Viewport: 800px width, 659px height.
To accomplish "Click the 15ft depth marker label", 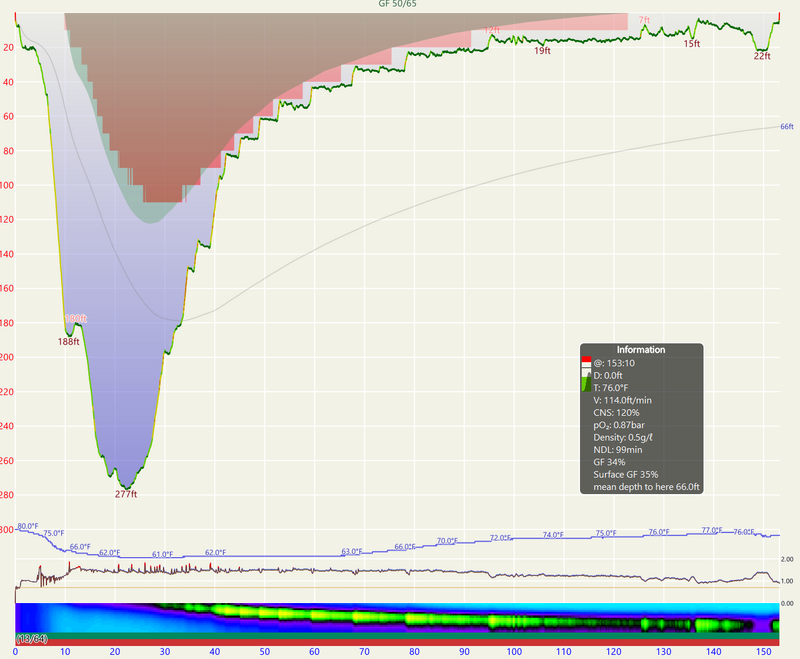I will pyautogui.click(x=691, y=44).
